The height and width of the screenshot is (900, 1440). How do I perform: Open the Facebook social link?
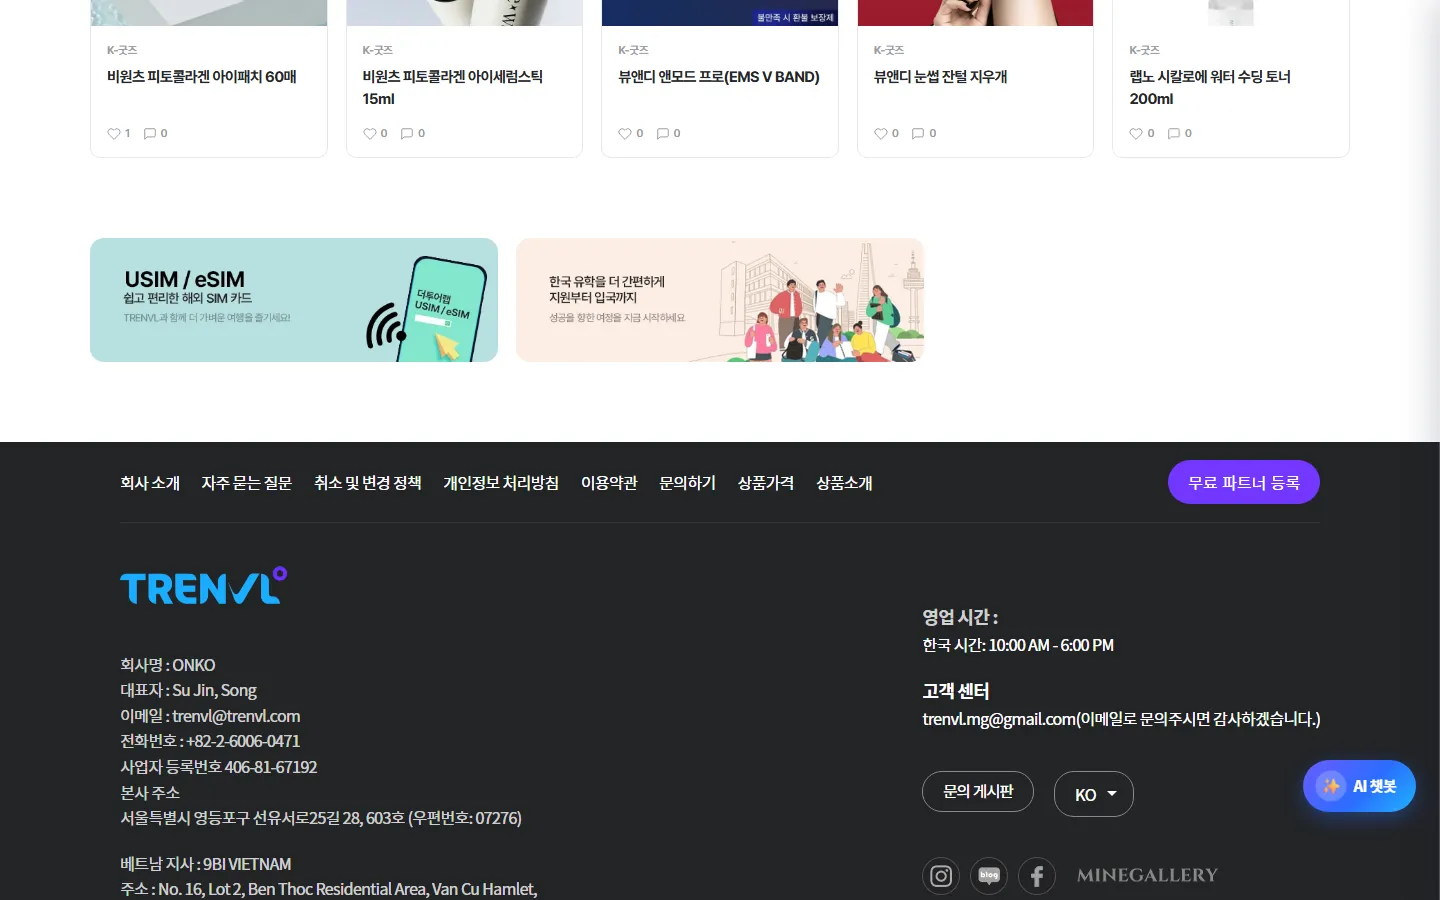click(1037, 876)
